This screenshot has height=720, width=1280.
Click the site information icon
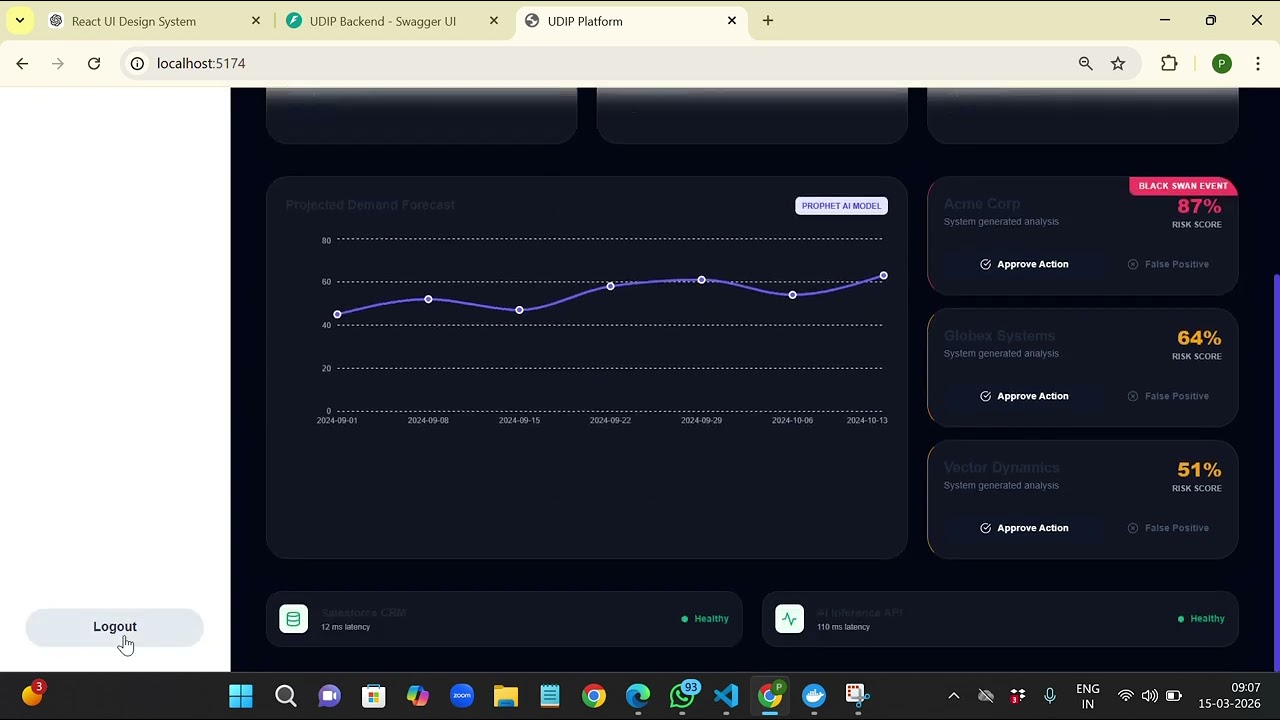137,63
